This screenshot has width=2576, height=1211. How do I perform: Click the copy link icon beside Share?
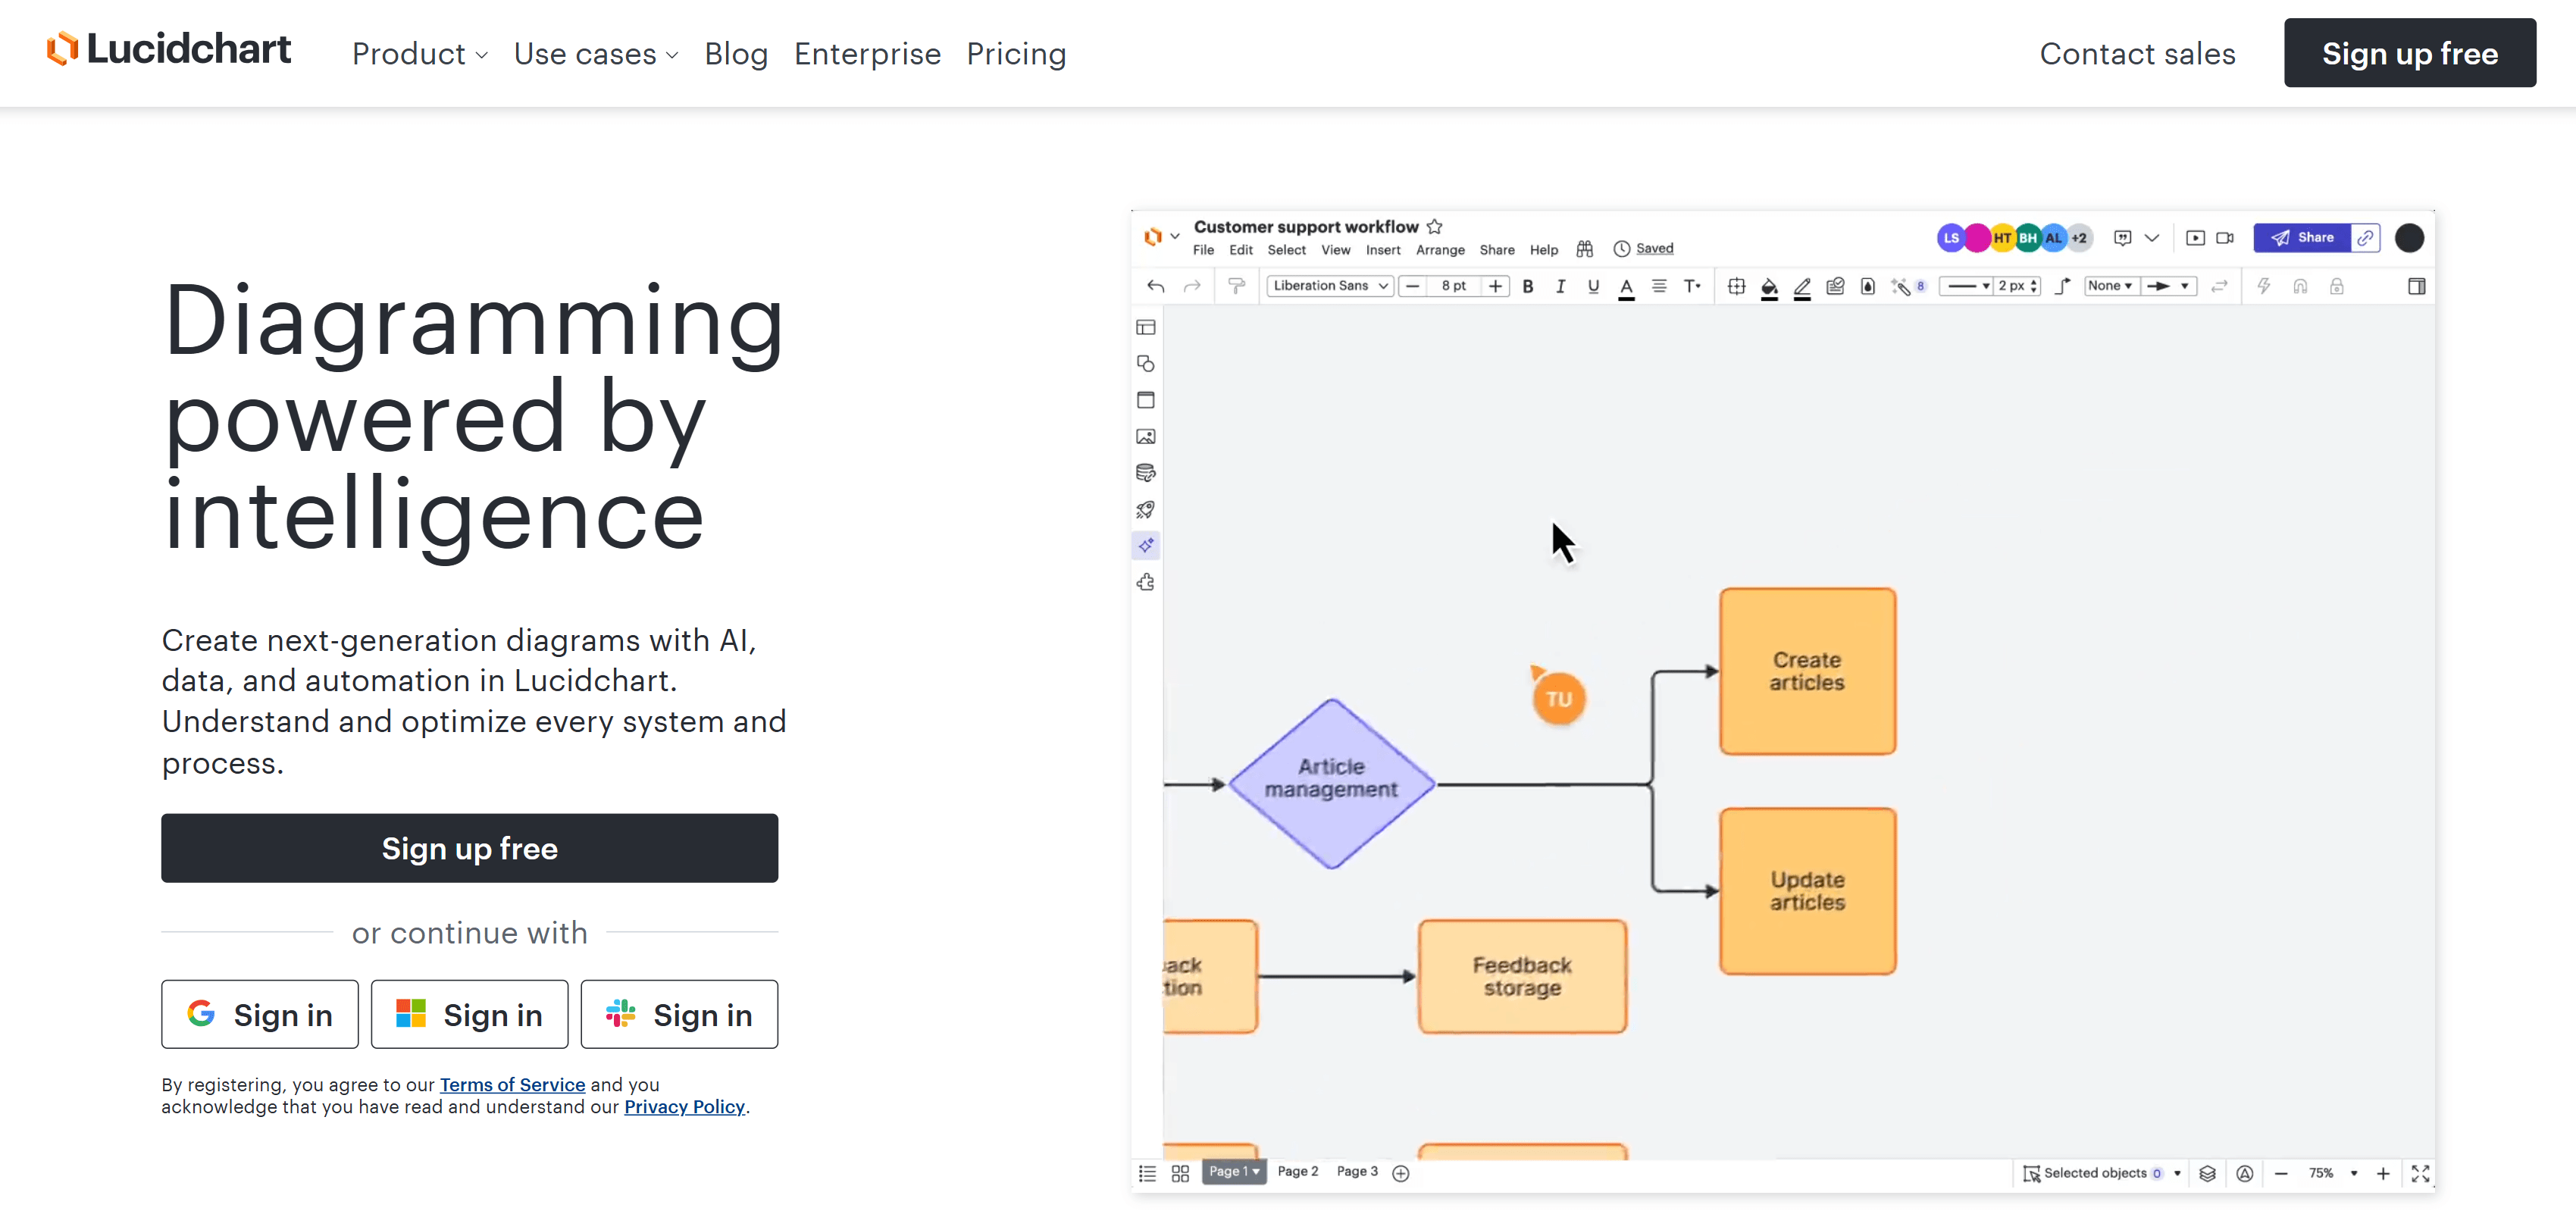pyautogui.click(x=2365, y=238)
